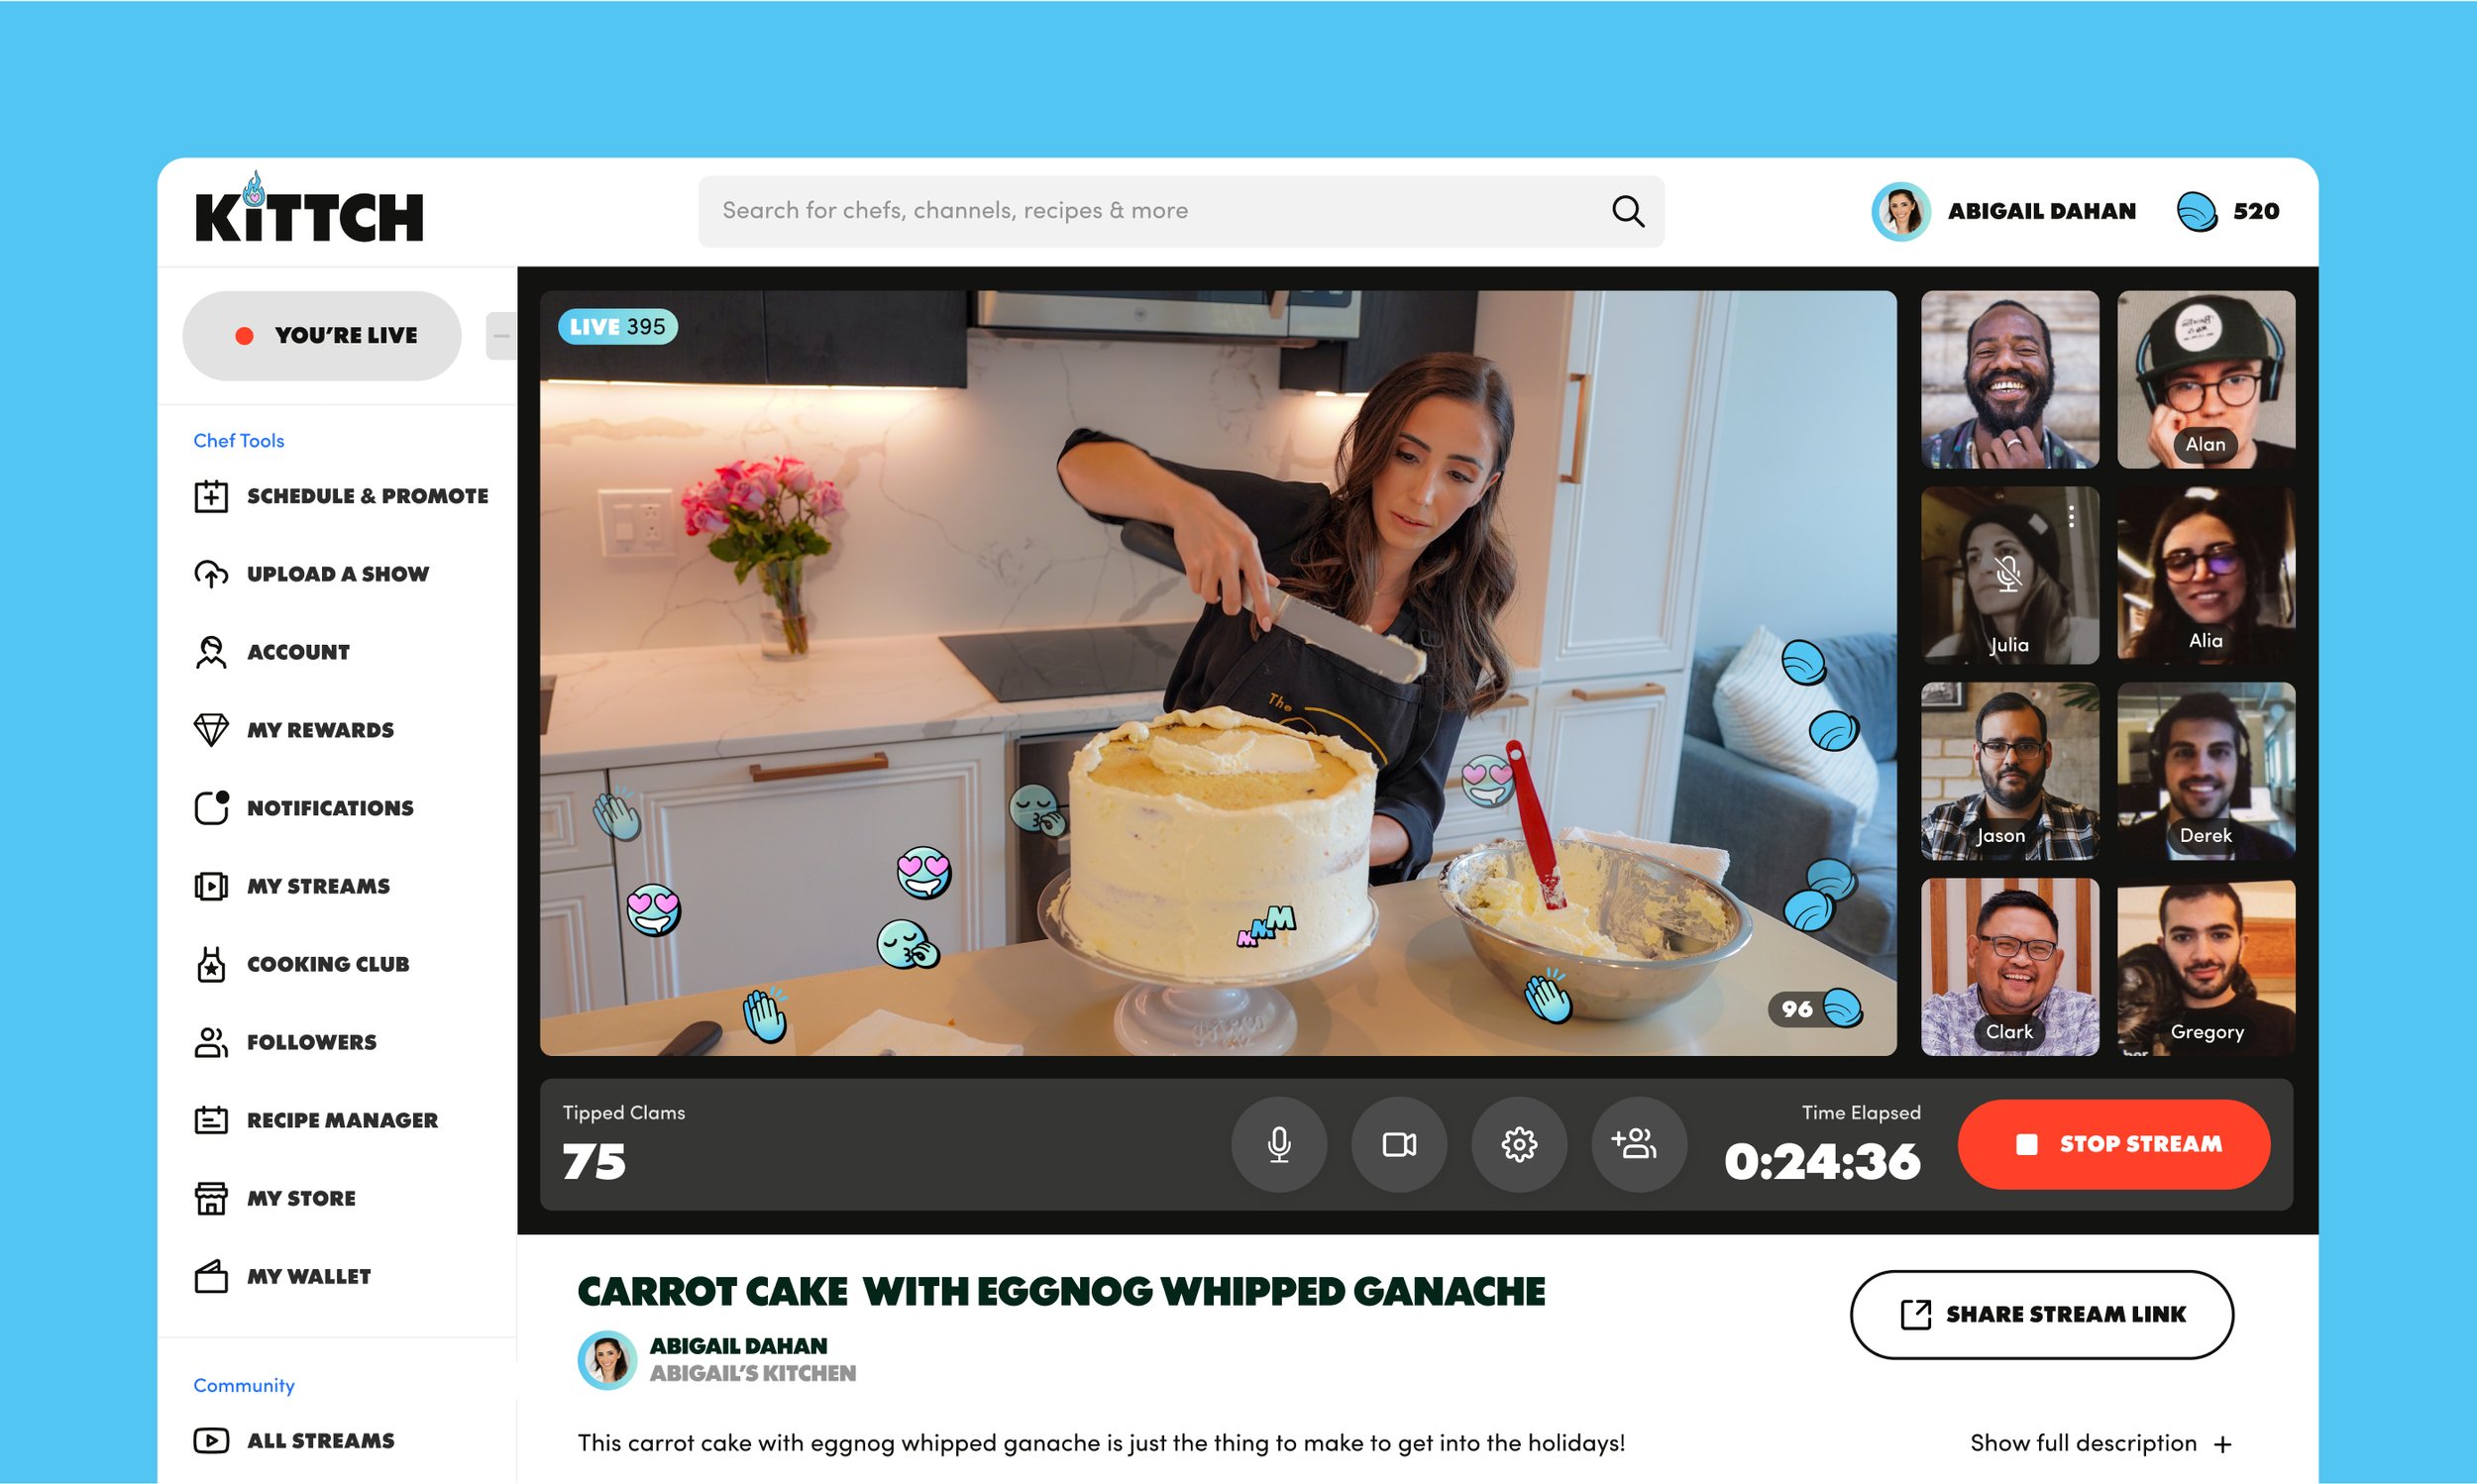Click the Stop Stream button
This screenshot has height=1484, width=2477.
[x=2113, y=1144]
